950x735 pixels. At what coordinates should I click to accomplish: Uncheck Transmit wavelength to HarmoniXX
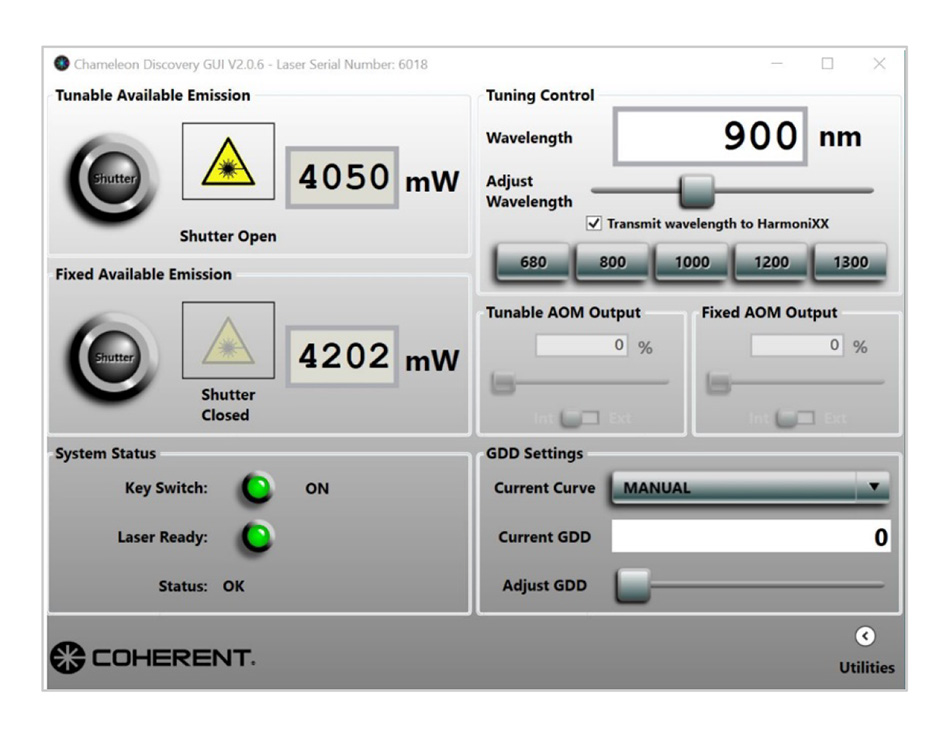[x=594, y=224]
